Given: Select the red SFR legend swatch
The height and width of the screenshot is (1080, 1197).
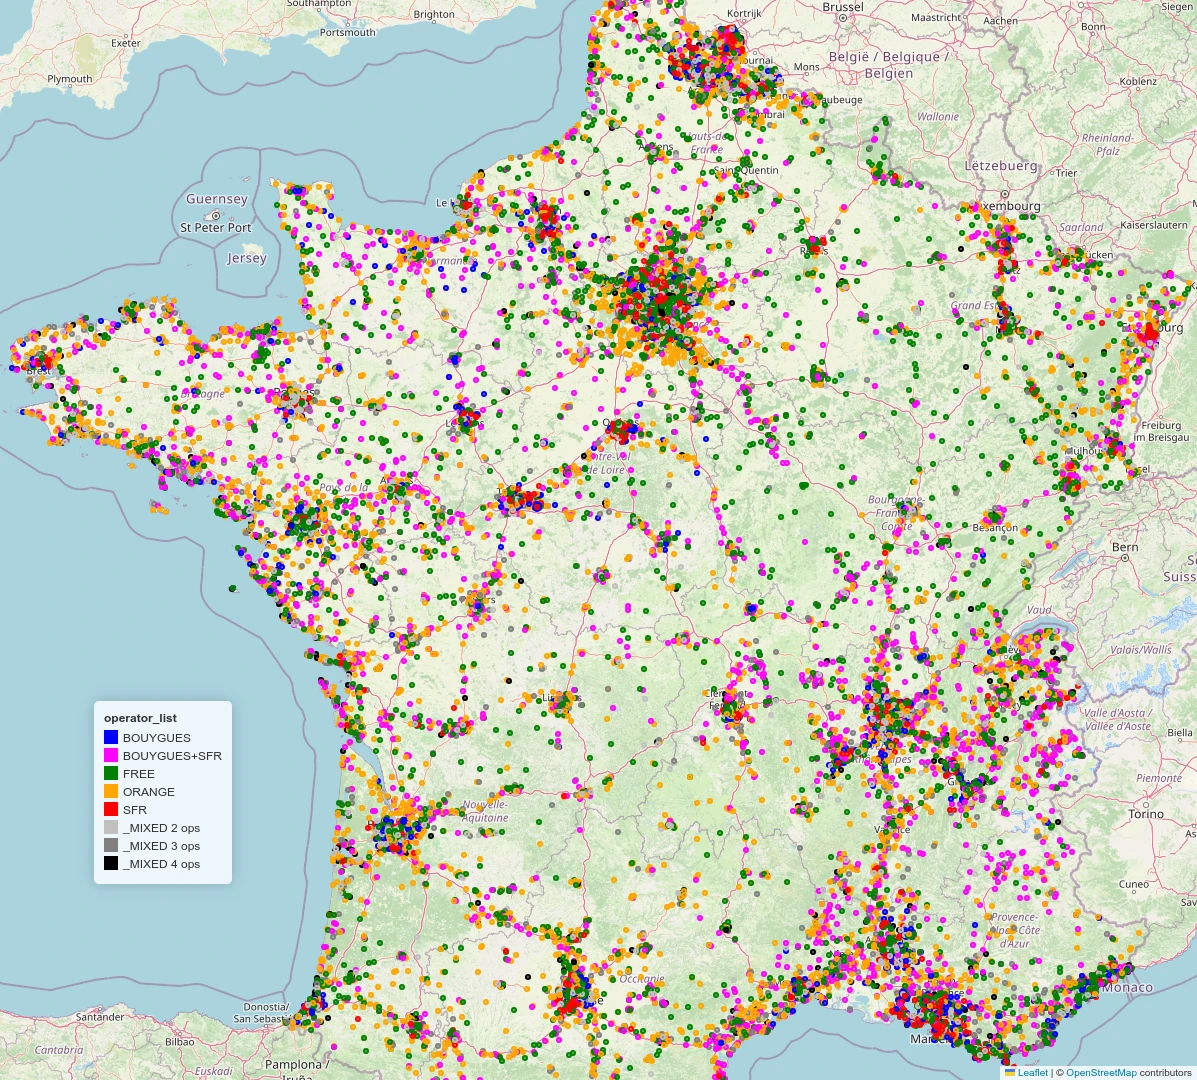Looking at the screenshot, I should (x=111, y=809).
